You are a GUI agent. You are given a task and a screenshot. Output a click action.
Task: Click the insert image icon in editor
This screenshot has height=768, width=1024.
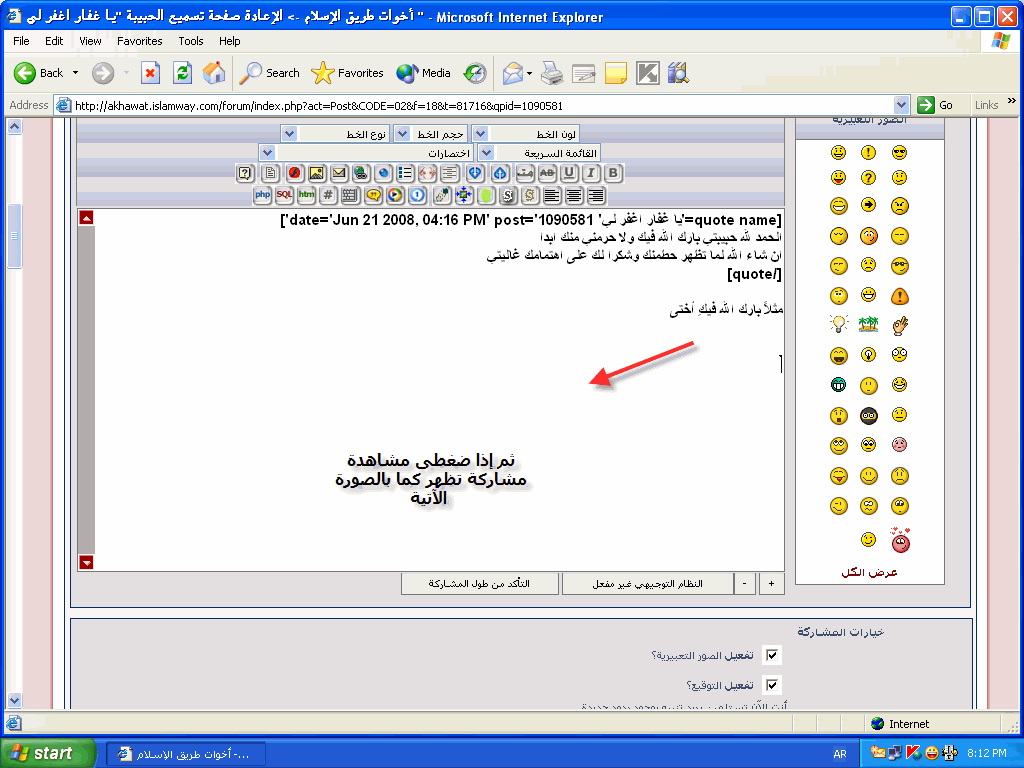(316, 173)
